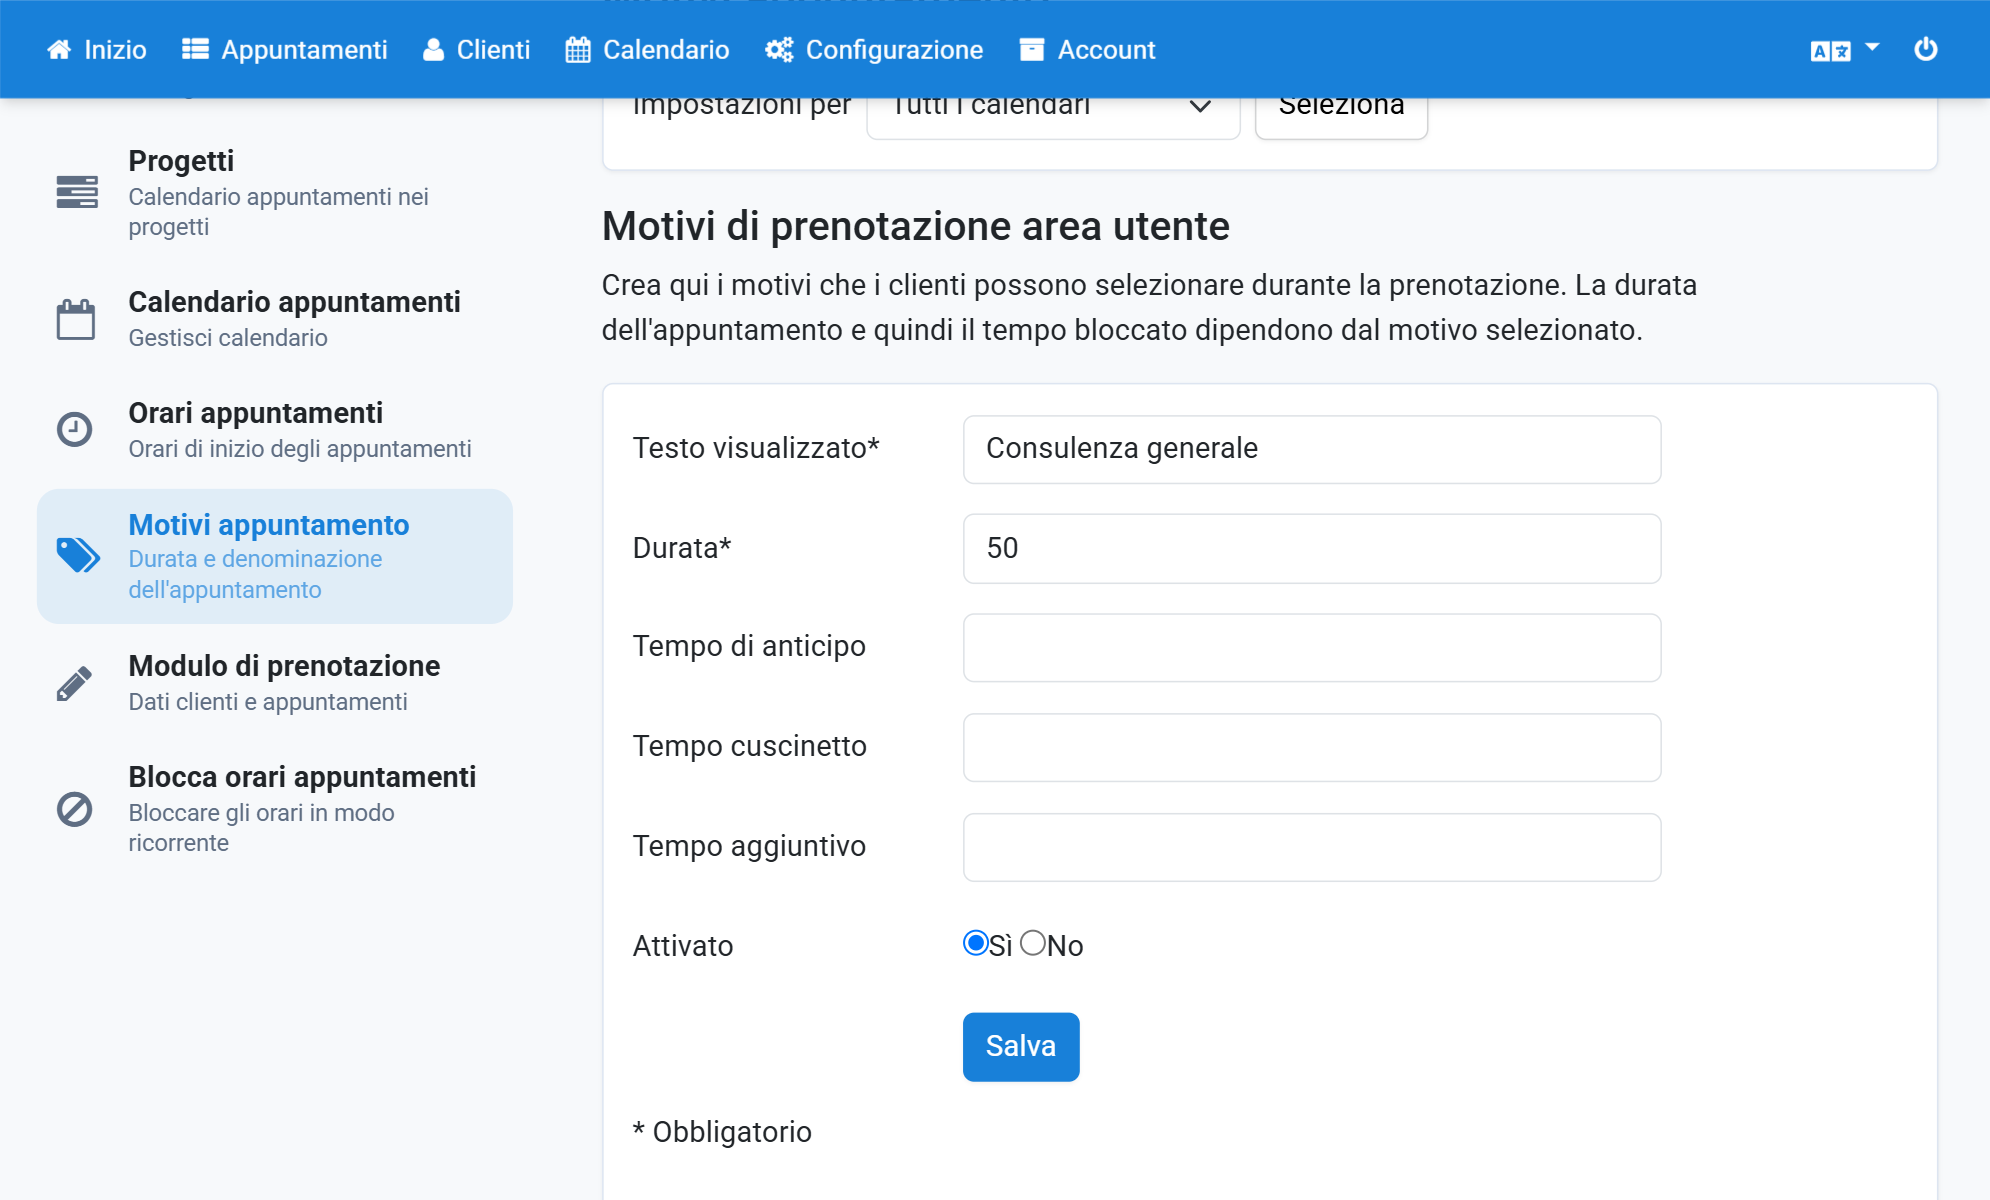Open the Configurazione menu item
The height and width of the screenshot is (1200, 1990).
pos(875,50)
